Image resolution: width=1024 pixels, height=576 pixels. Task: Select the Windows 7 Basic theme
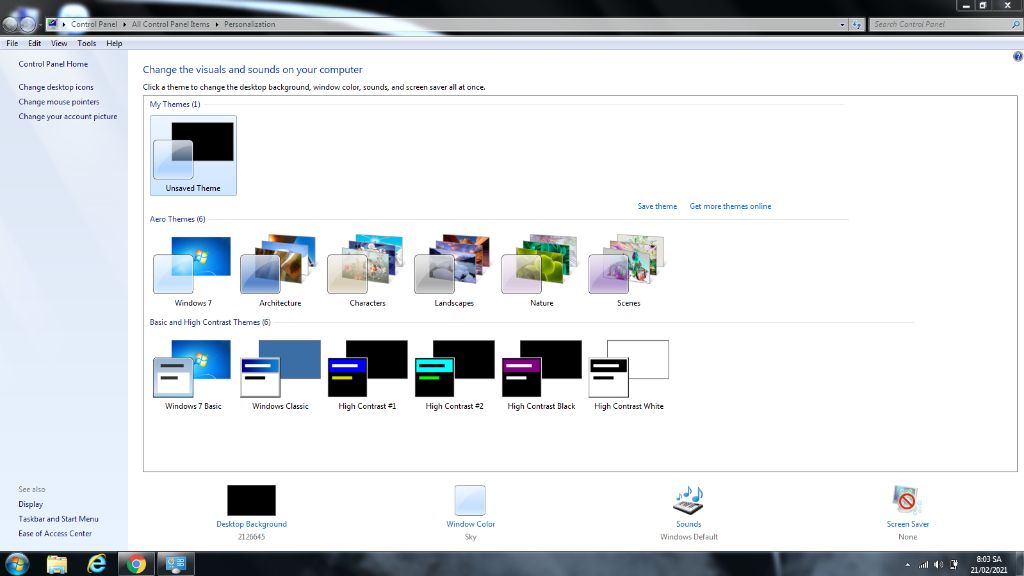193,375
